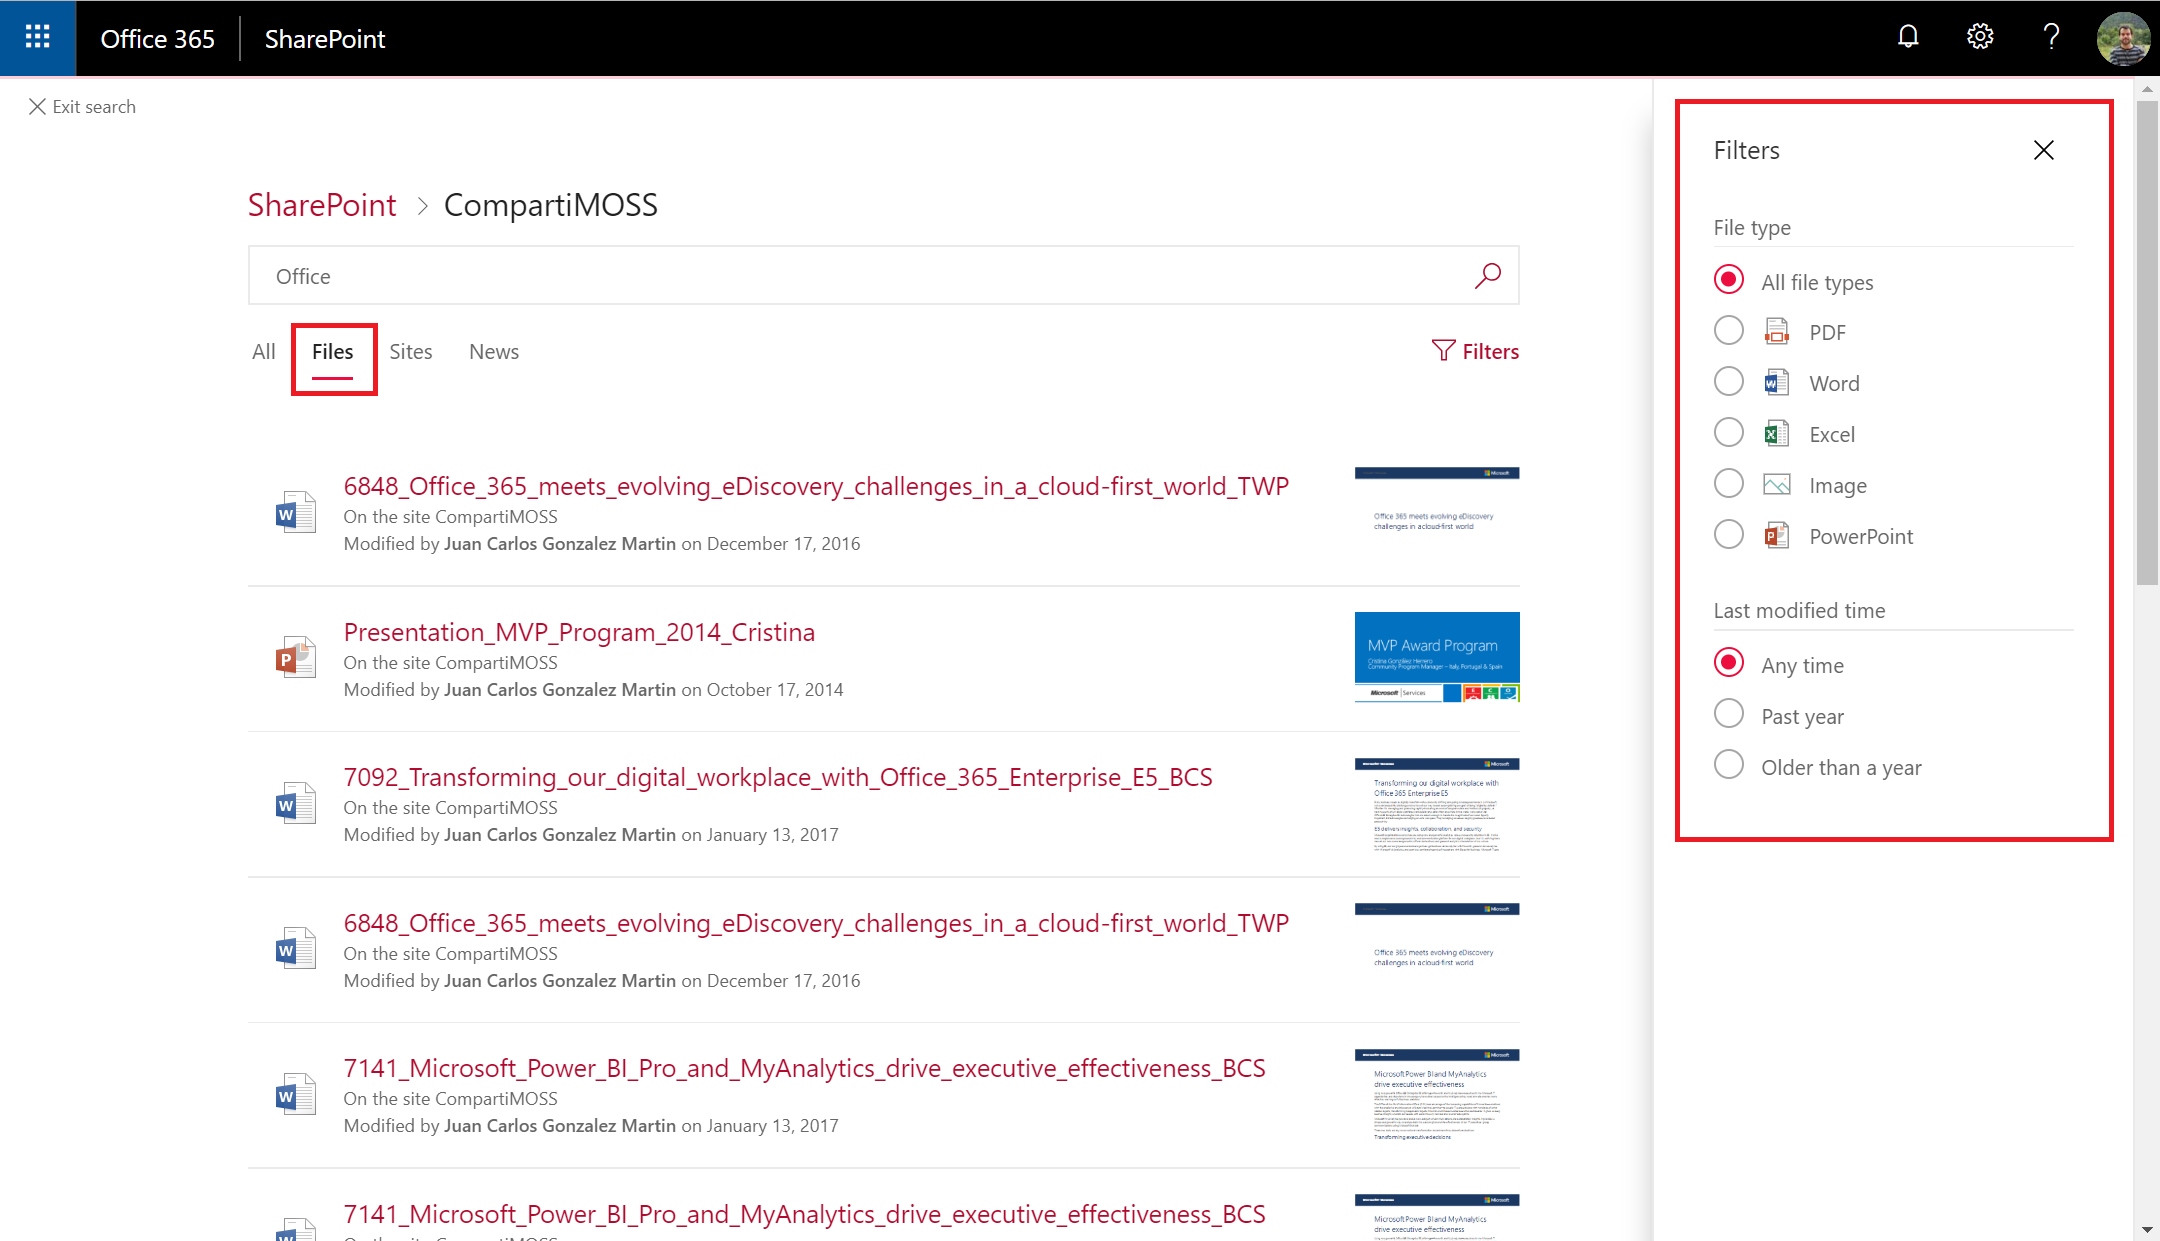Click the SharePoint breadcrumb link

point(322,205)
